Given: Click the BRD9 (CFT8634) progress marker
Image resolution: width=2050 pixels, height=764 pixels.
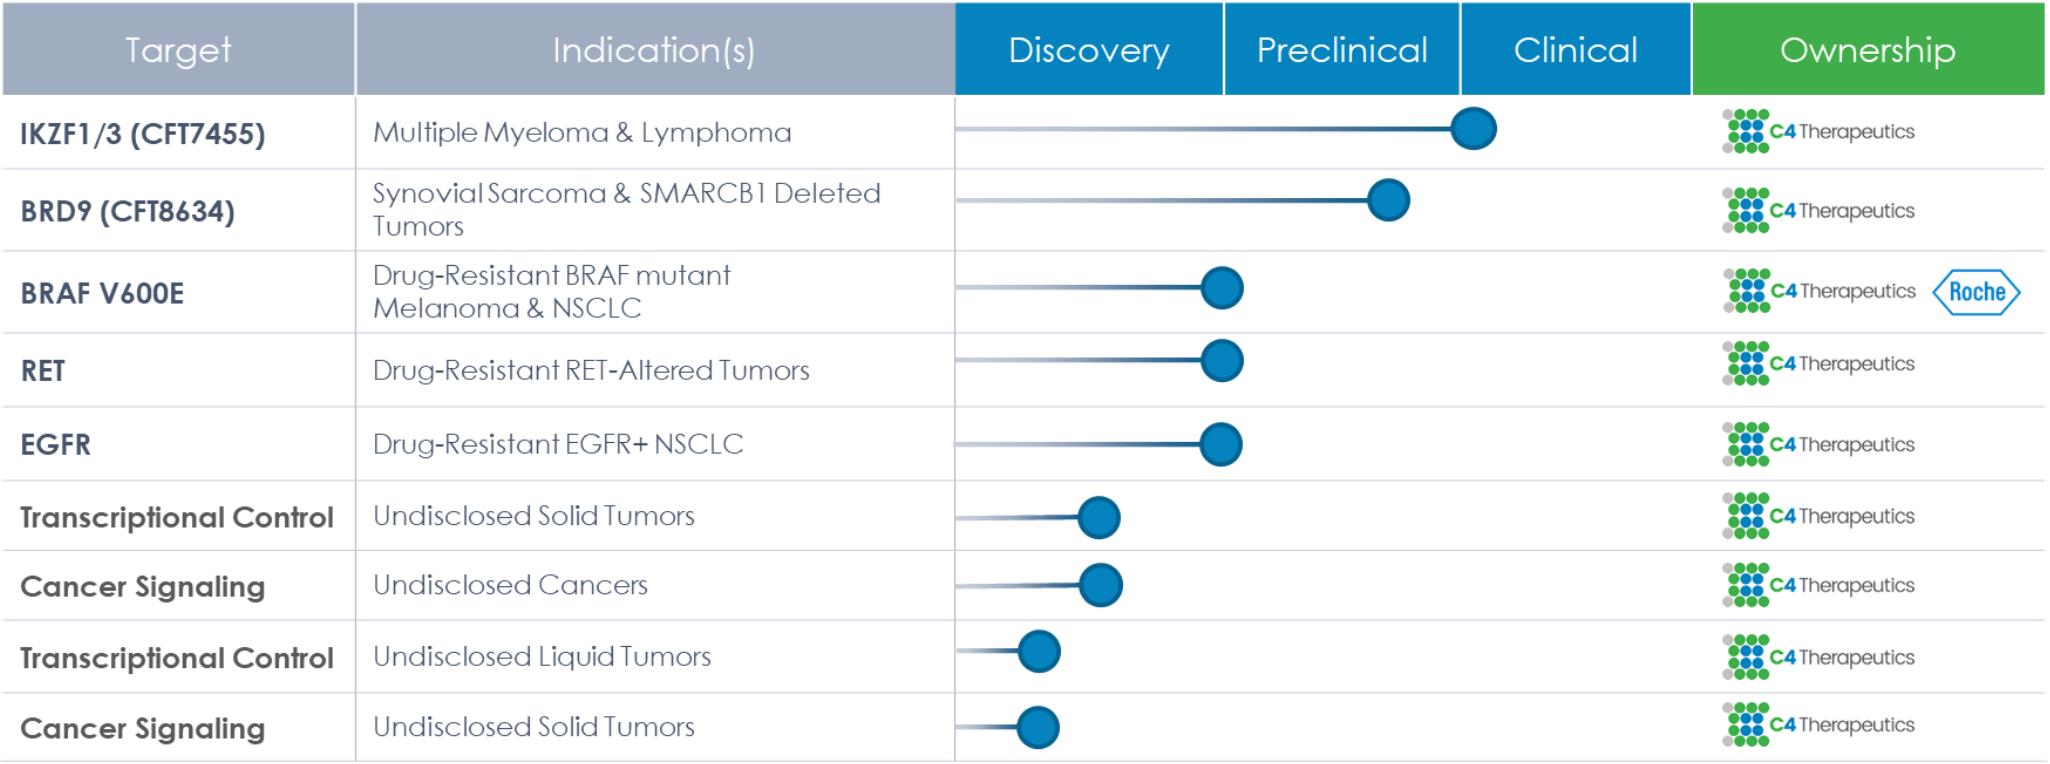Looking at the screenshot, I should tap(1388, 200).
